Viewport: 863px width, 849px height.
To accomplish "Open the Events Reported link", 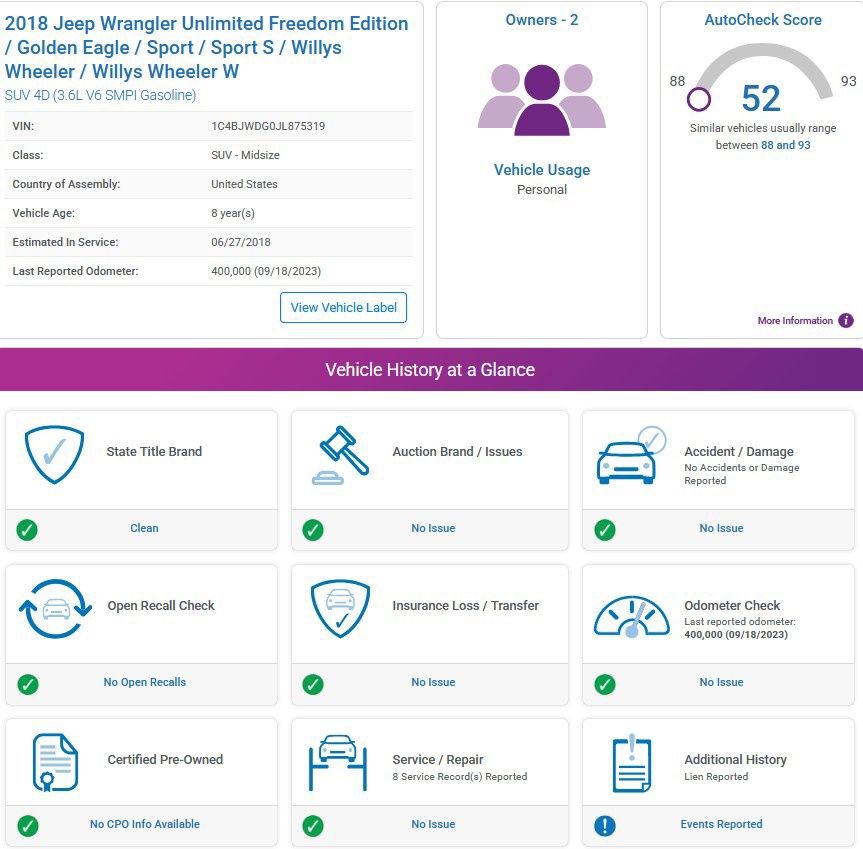I will 721,824.
